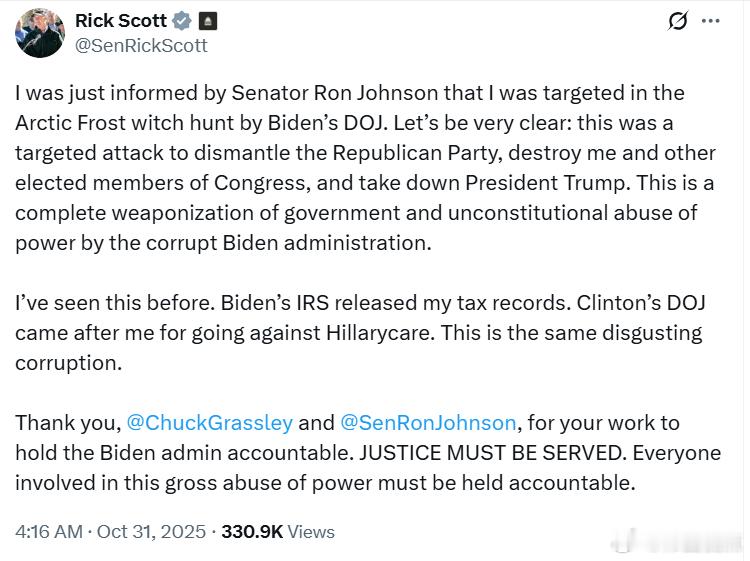The height and width of the screenshot is (561, 750).
Task: Follow the @ChuckGrassley mention link
Action: click(x=210, y=423)
